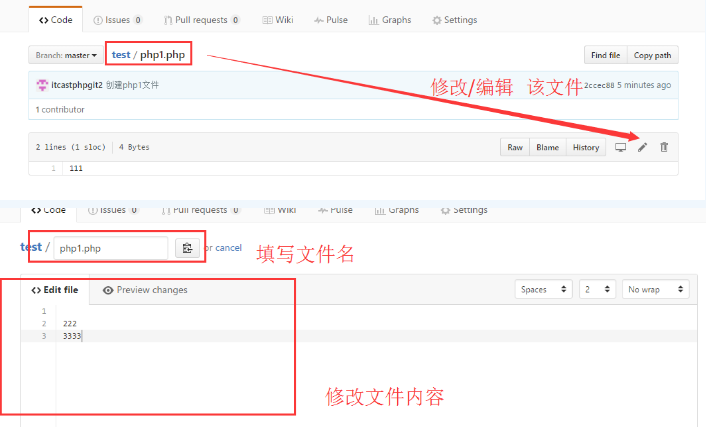
Task: Click the Raw button
Action: tap(515, 147)
